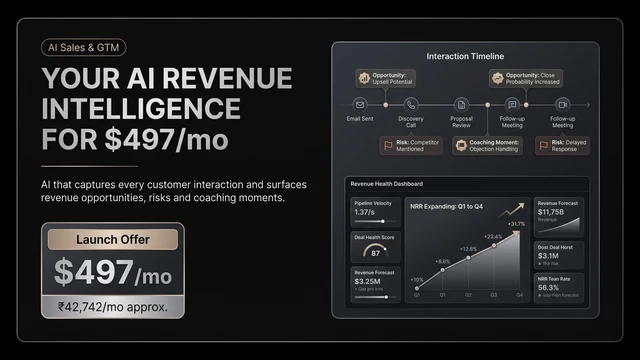640x360 pixels.
Task: Click the NRR Expanding upward trend arrow icon
Action: click(511, 210)
